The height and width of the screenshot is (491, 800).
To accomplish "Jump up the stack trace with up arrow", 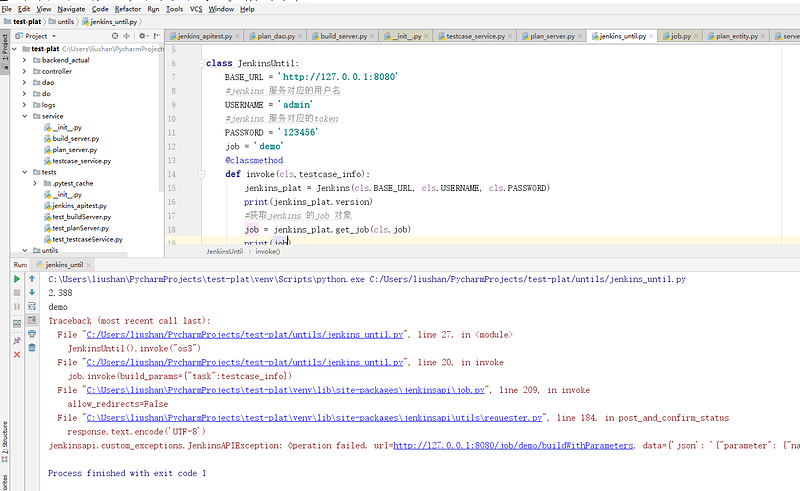I will click(x=32, y=279).
